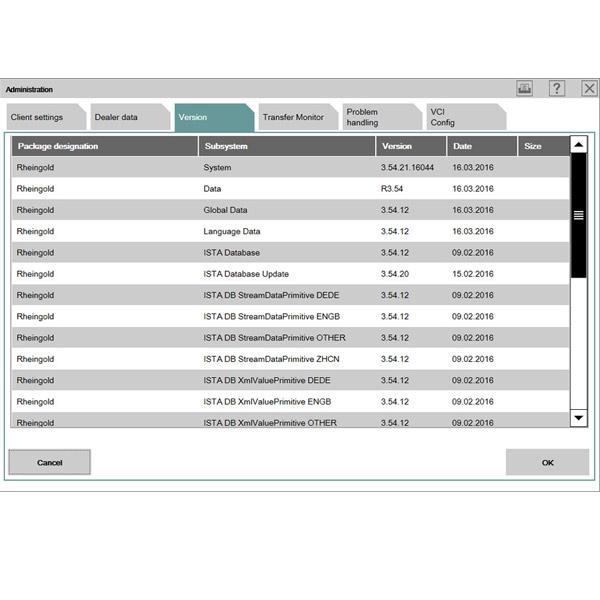The height and width of the screenshot is (600, 600).
Task: Select ISTA DB StreamDataPrimitive DEDE row
Action: (290, 295)
